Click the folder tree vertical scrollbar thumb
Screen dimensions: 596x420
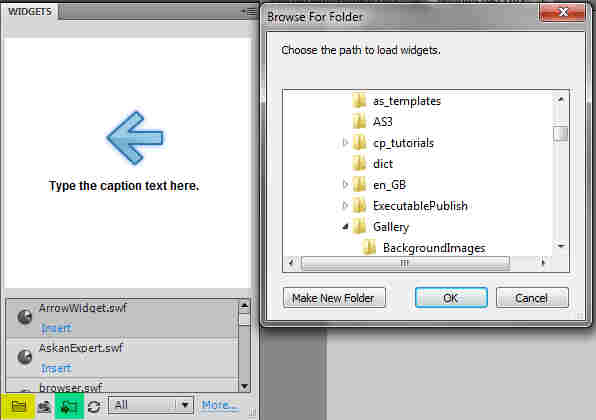coord(561,134)
